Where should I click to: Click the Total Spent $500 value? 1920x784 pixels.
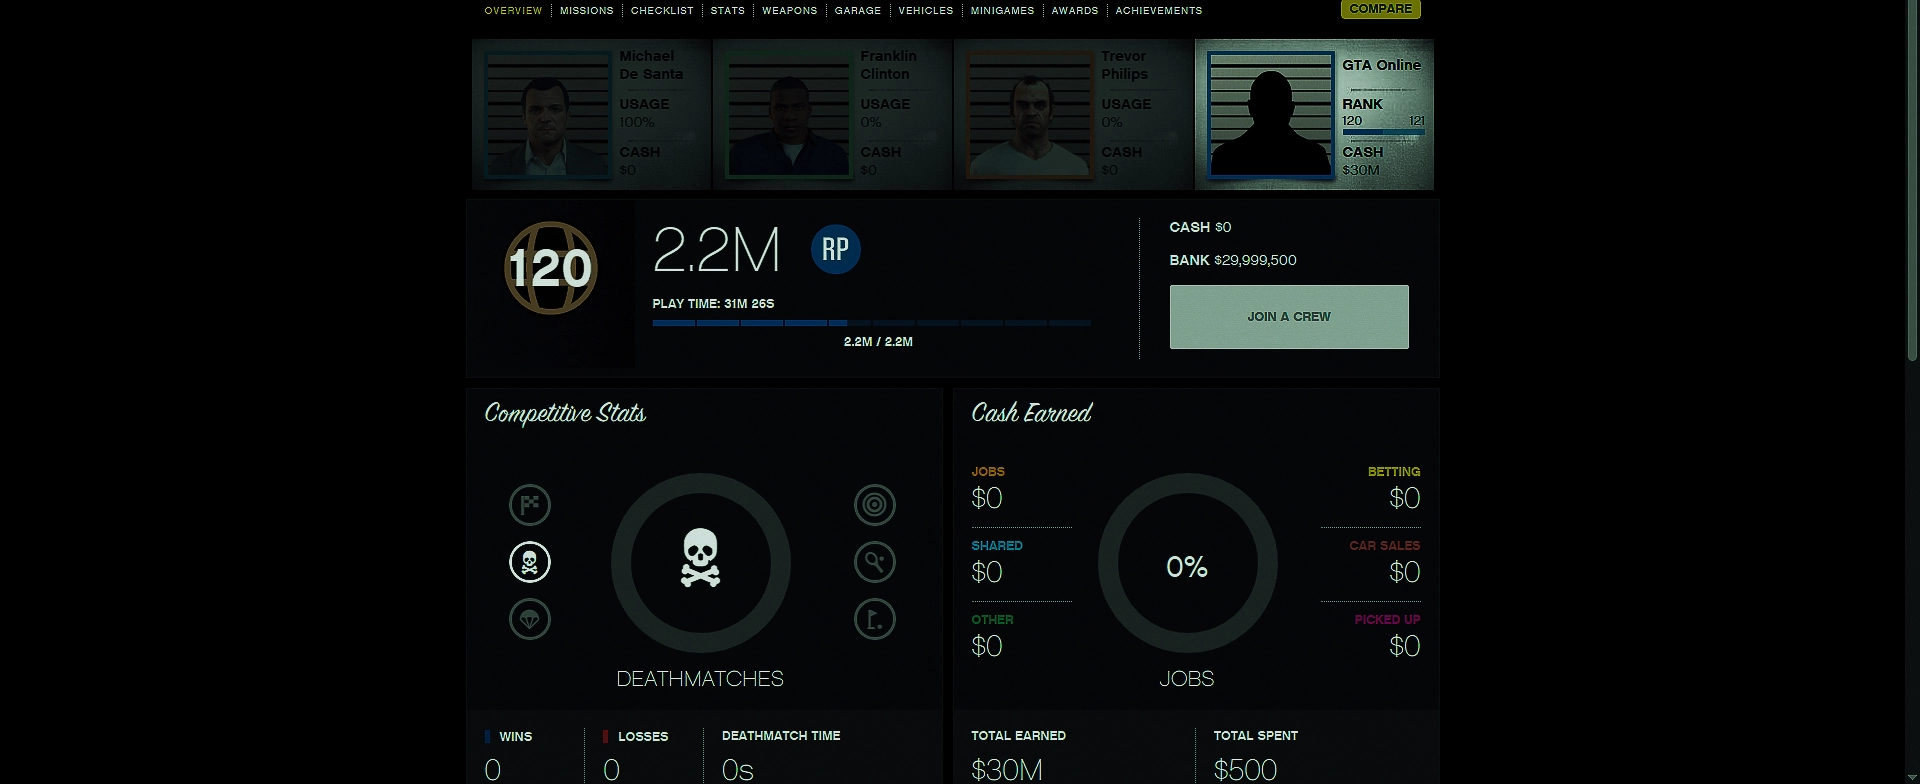(x=1245, y=770)
